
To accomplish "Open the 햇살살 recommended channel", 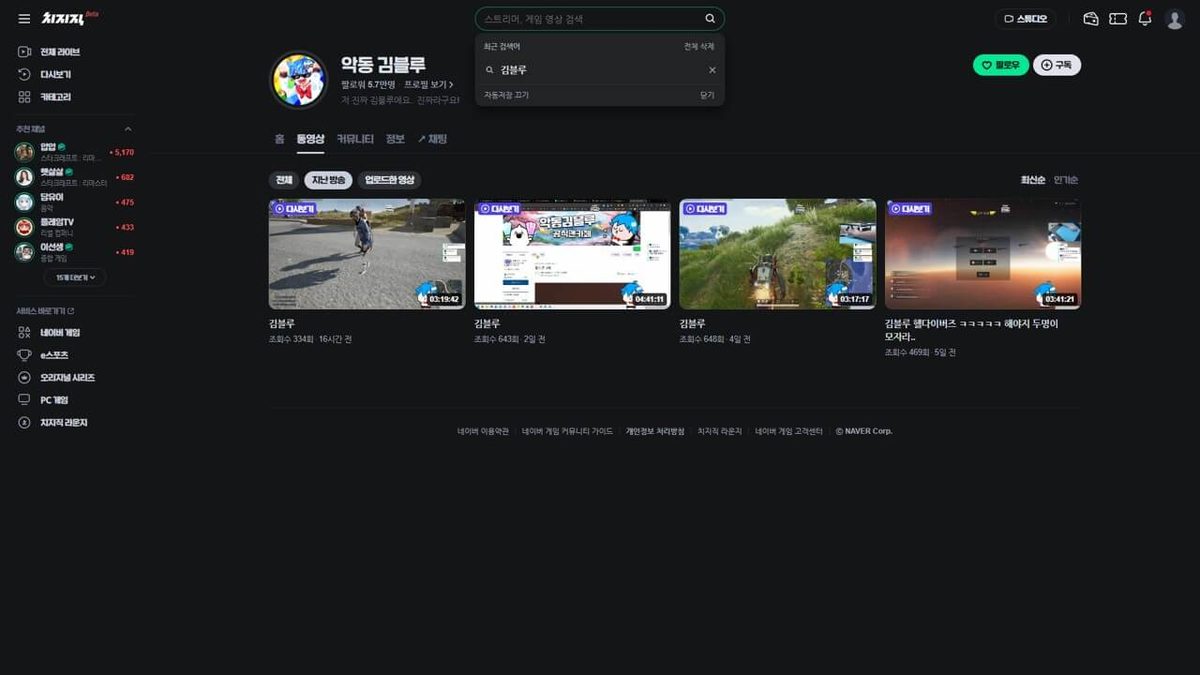I will [x=74, y=177].
